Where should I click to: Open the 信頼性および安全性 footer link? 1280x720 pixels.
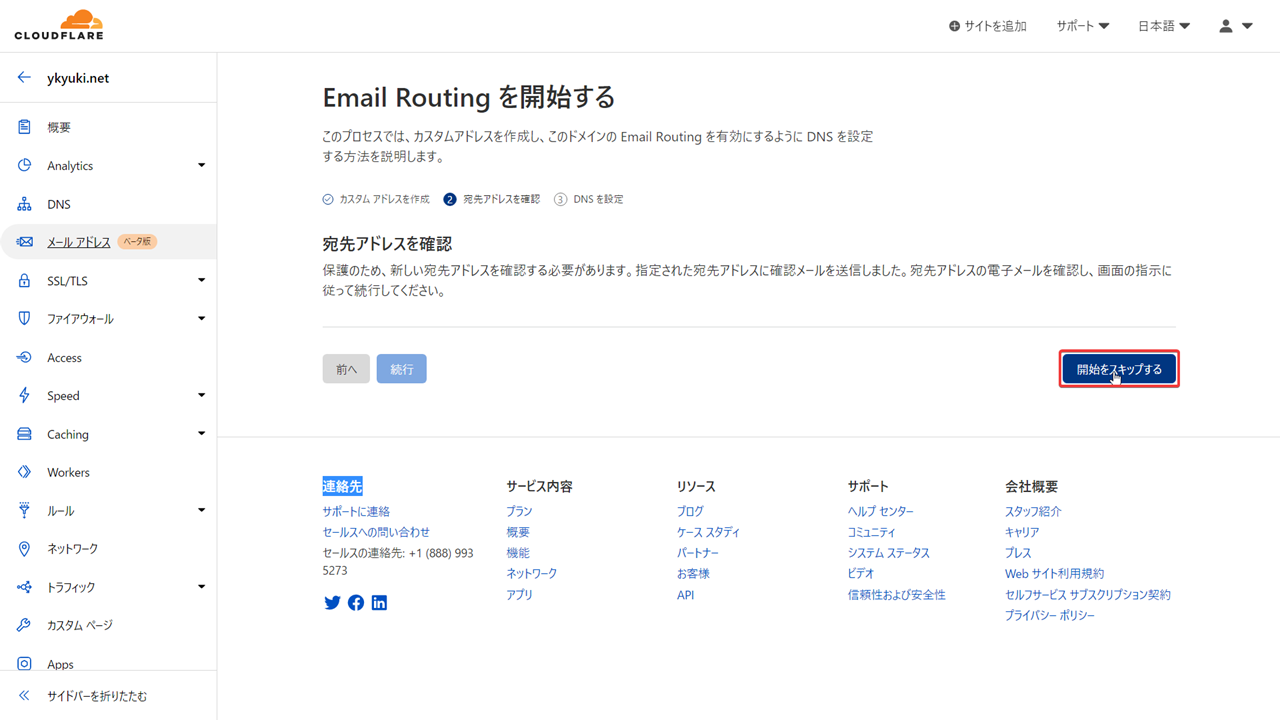tap(896, 595)
